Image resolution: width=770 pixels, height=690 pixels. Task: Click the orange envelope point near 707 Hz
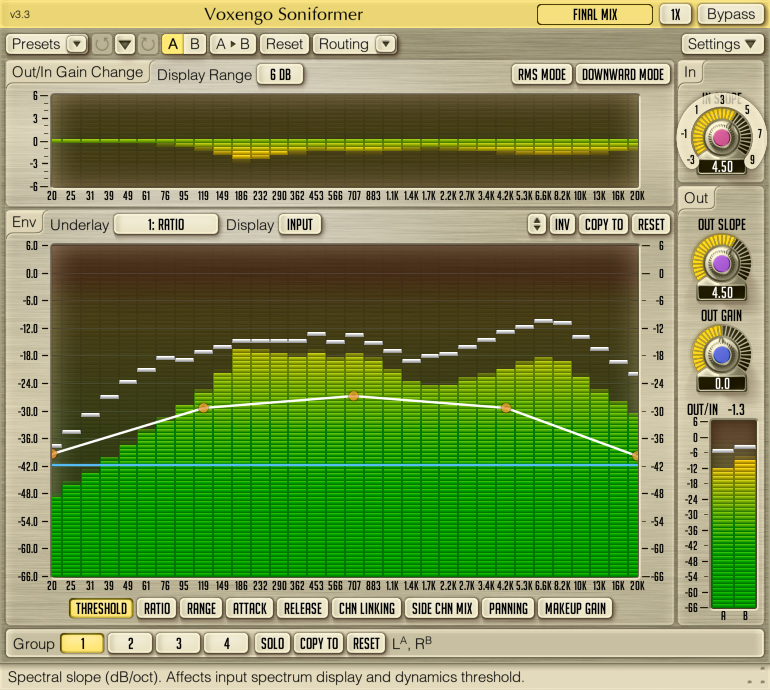(354, 396)
